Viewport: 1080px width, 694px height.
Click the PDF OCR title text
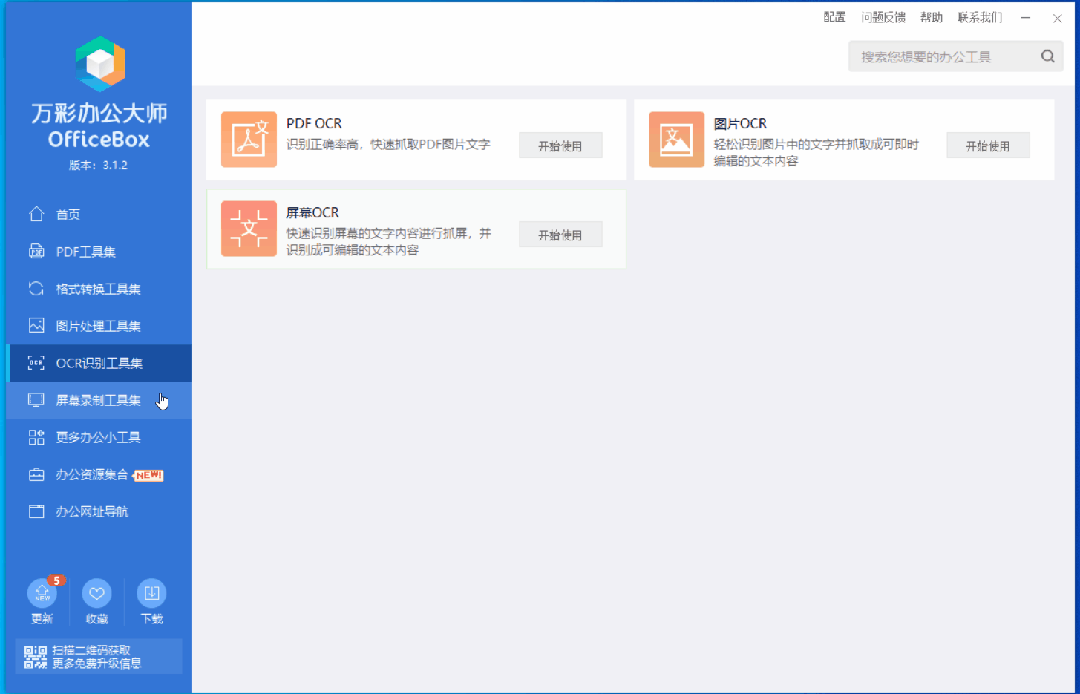click(x=314, y=124)
